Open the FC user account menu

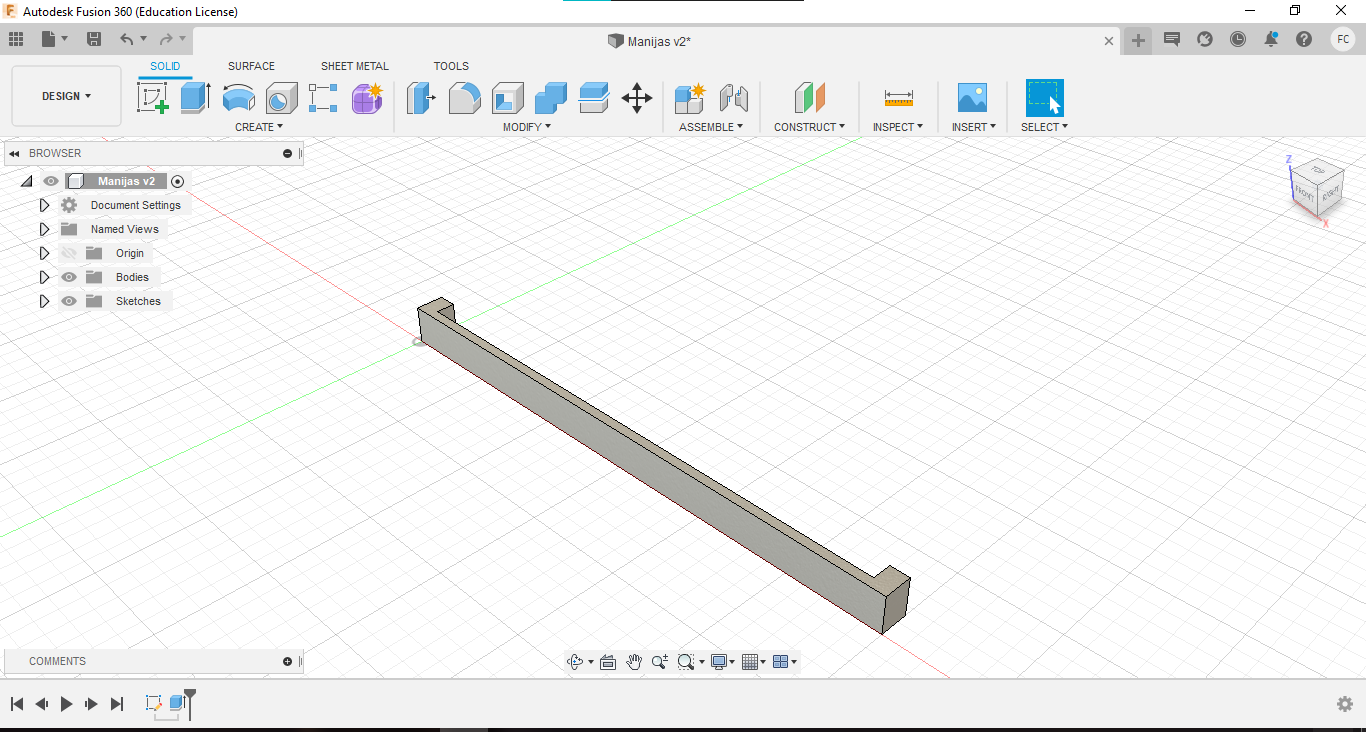pyautogui.click(x=1342, y=39)
